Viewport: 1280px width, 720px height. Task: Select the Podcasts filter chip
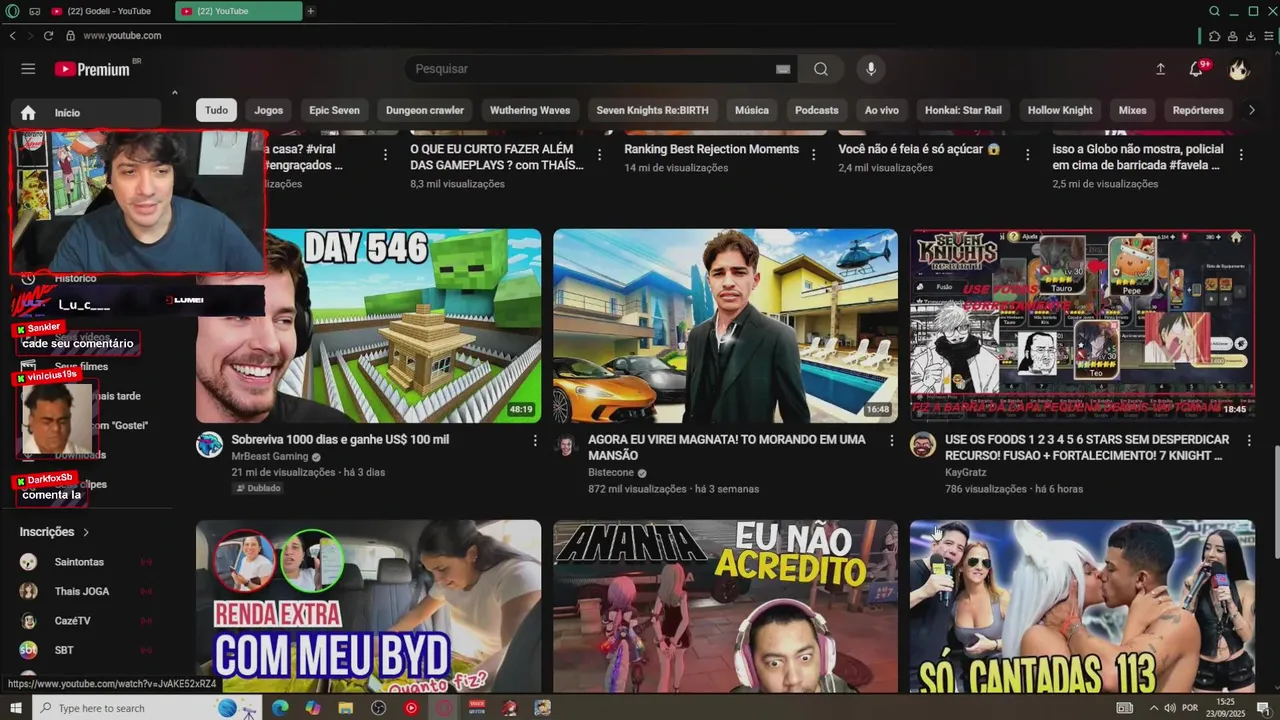[817, 110]
